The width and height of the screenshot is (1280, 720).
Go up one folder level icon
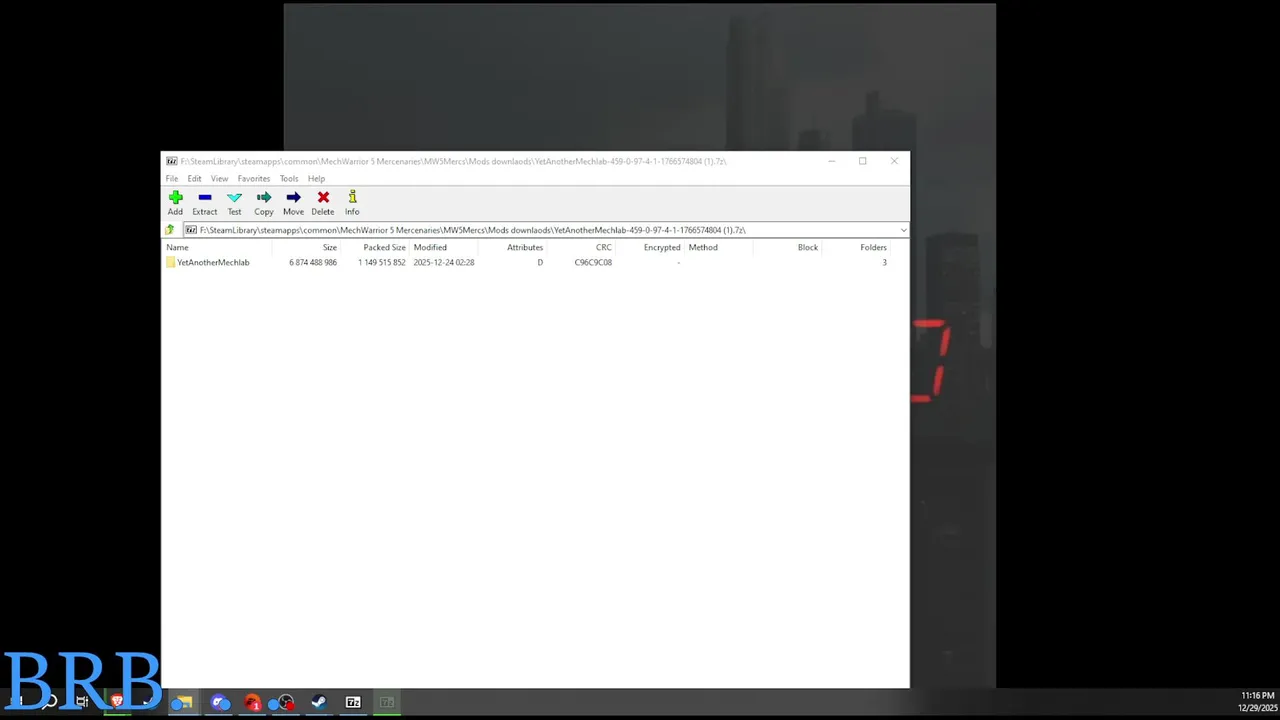tap(170, 230)
